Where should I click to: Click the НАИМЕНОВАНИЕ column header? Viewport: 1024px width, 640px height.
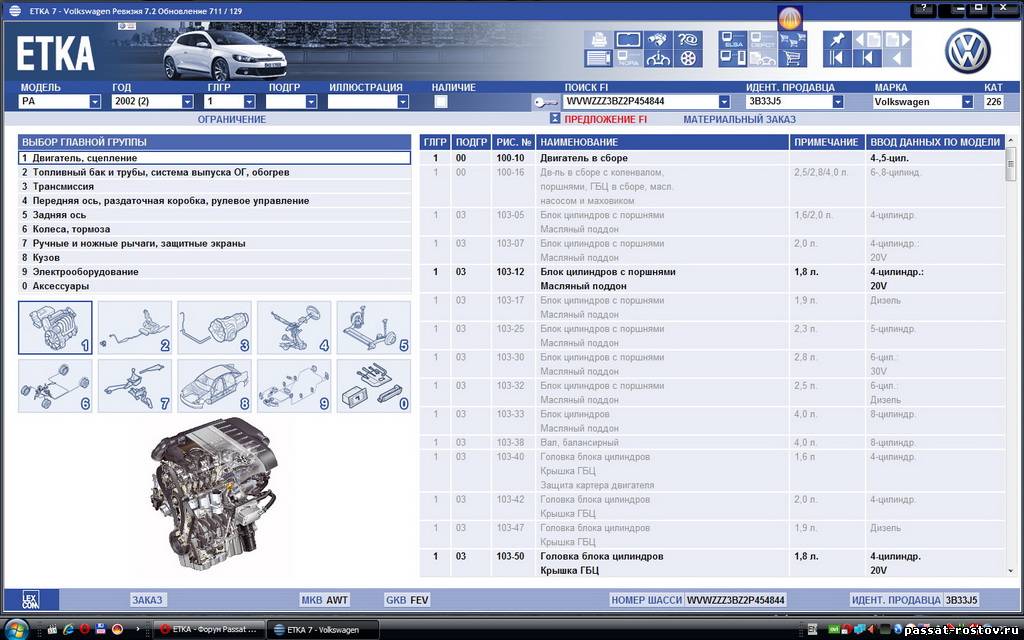(662, 142)
